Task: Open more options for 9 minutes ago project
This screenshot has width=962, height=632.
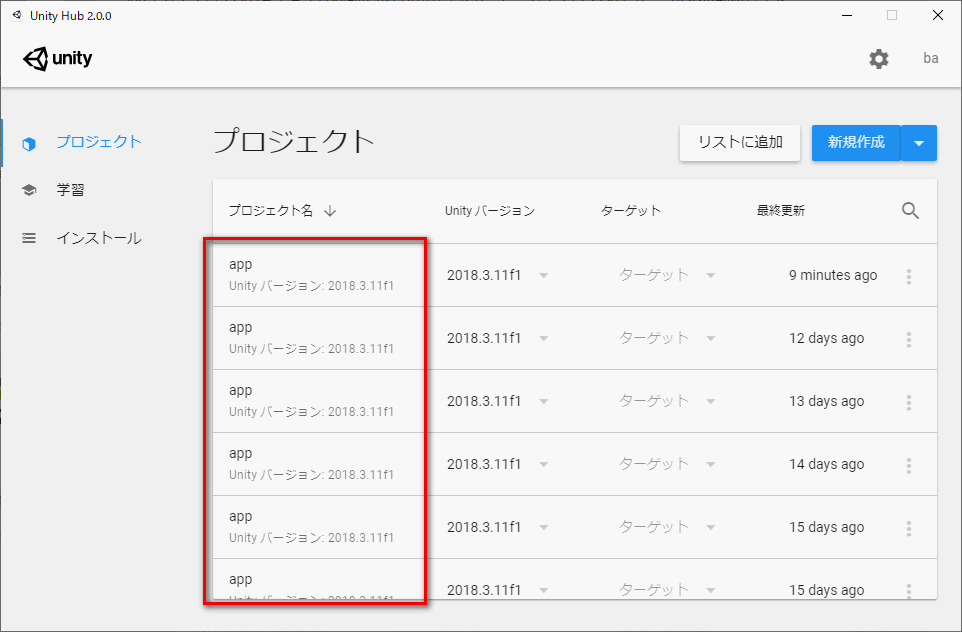Action: click(x=909, y=276)
